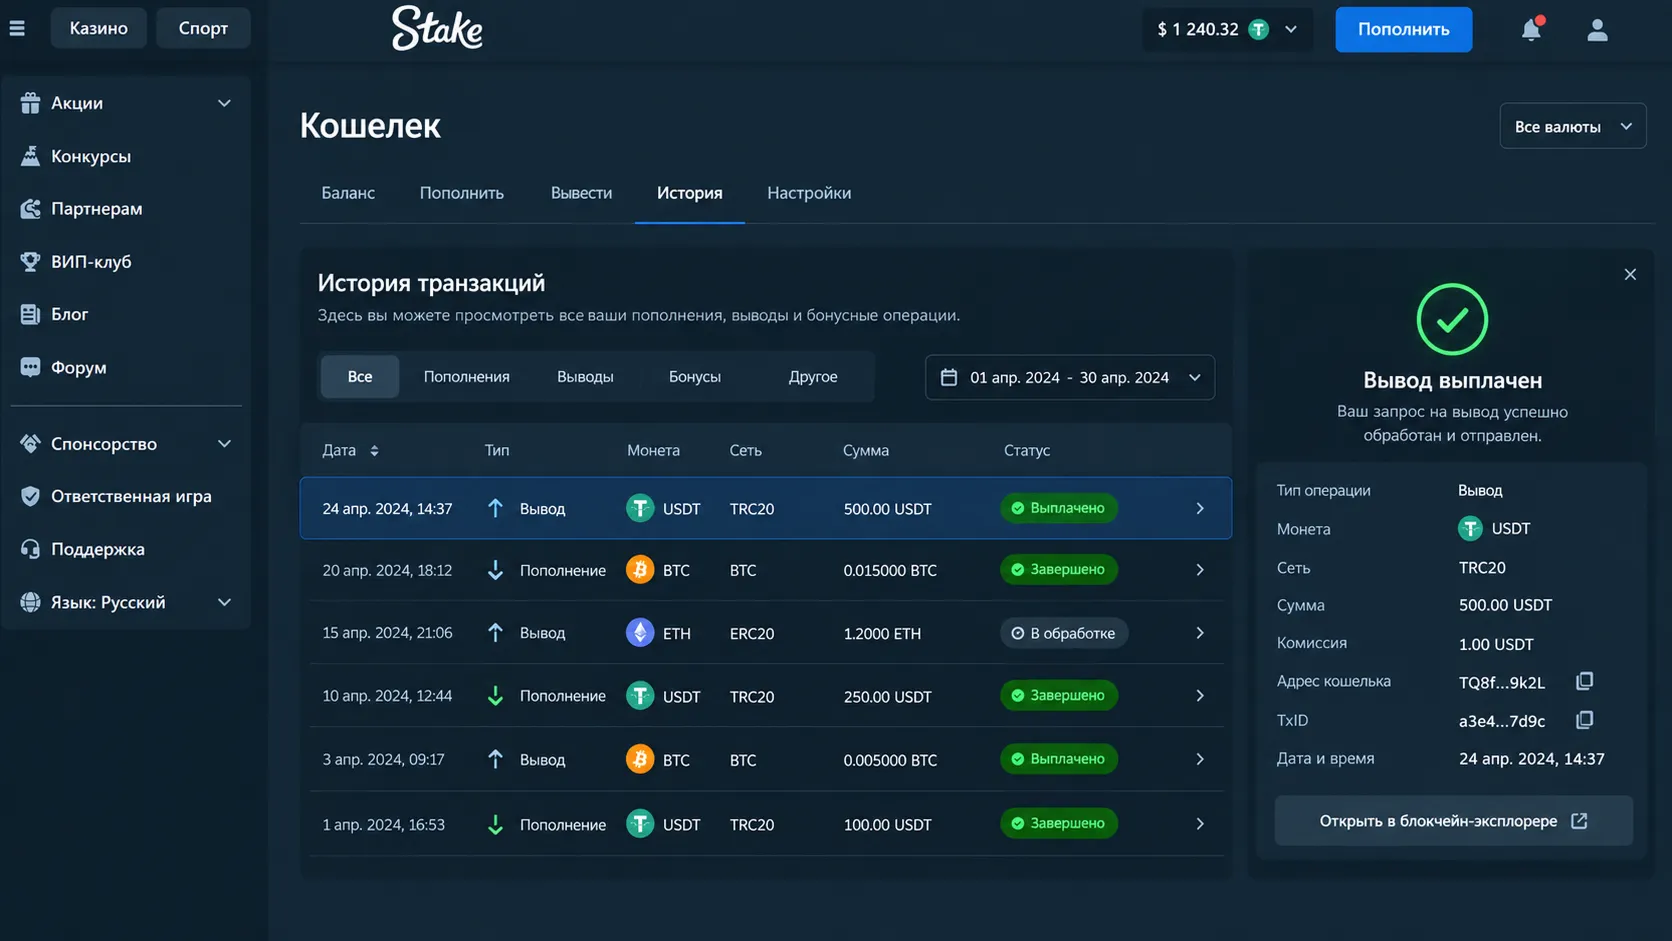Filter transactions by Выводы

[585, 377]
